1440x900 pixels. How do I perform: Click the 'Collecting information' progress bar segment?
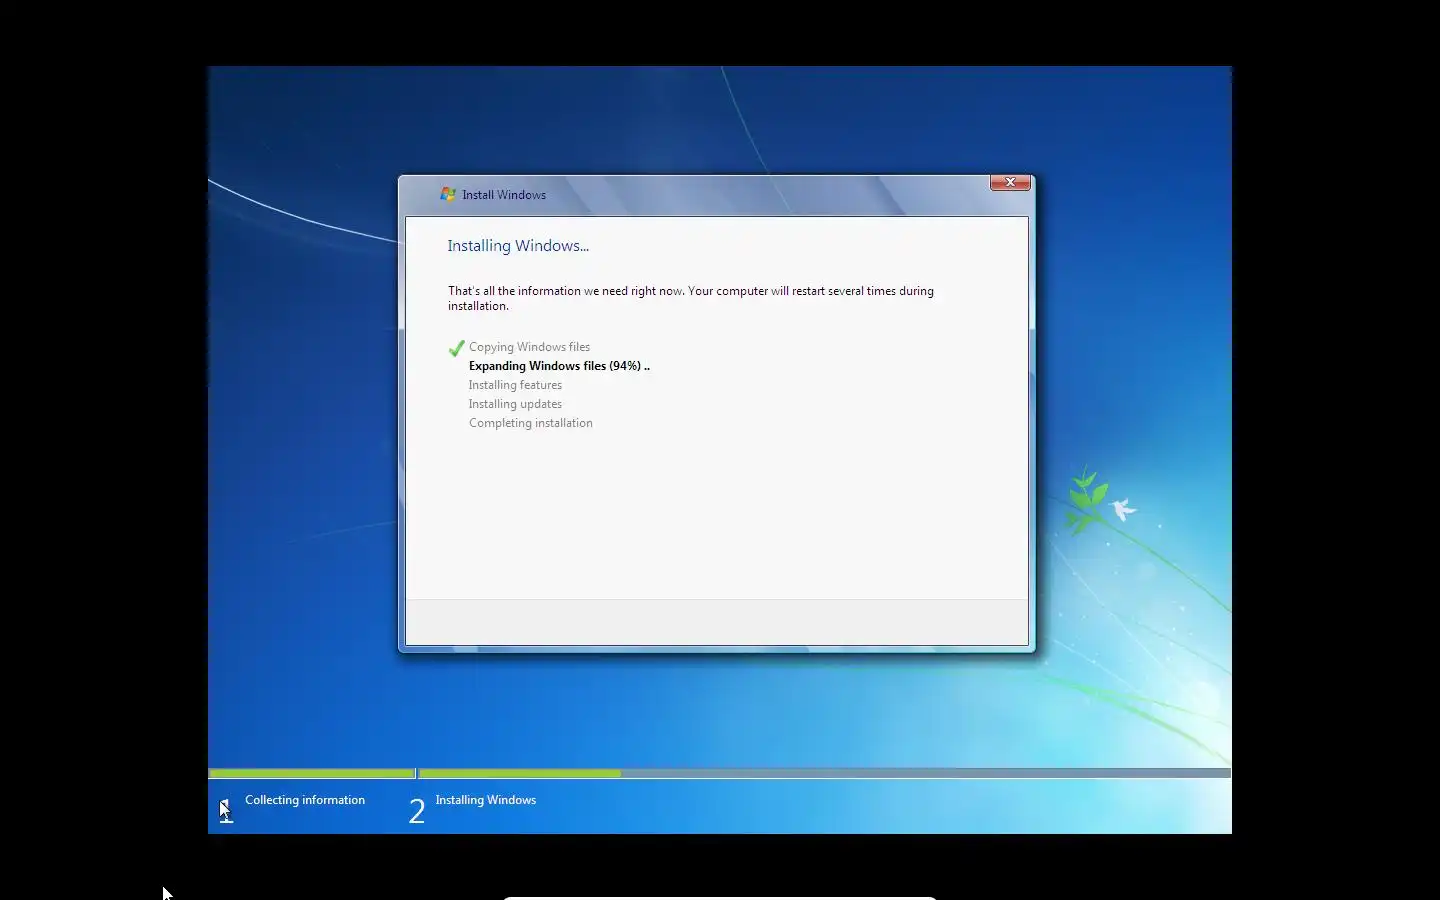point(312,773)
